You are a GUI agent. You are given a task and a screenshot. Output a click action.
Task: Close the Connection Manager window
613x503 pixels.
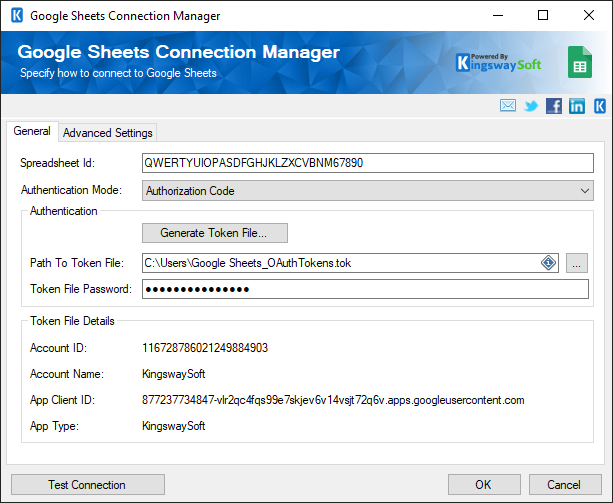pyautogui.click(x=589, y=16)
